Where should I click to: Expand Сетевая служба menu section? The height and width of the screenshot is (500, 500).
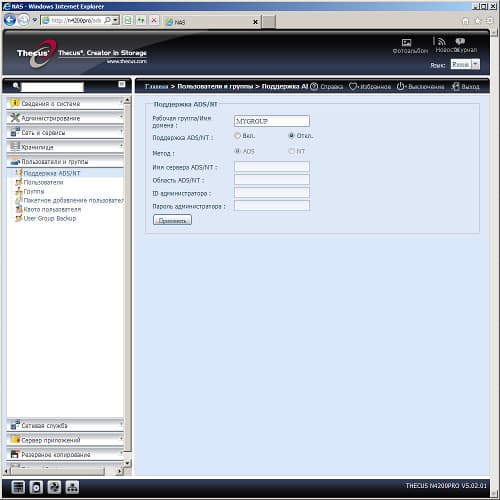click(65, 426)
